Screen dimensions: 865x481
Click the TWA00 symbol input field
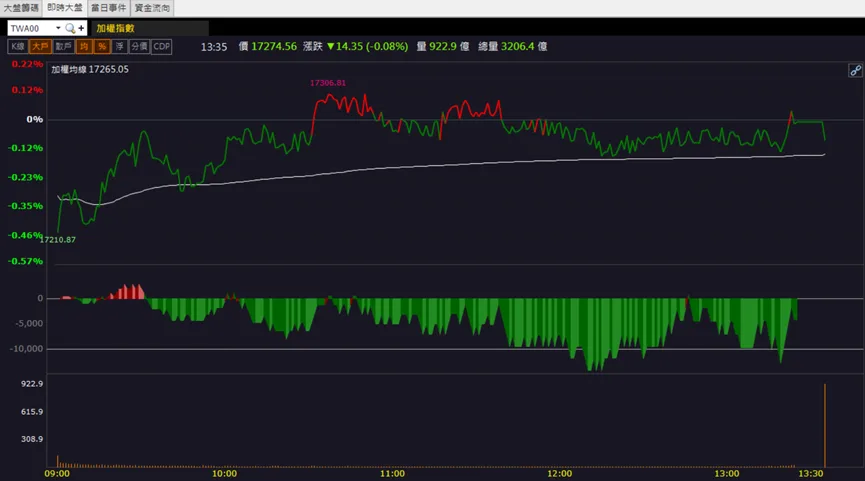click(31, 28)
